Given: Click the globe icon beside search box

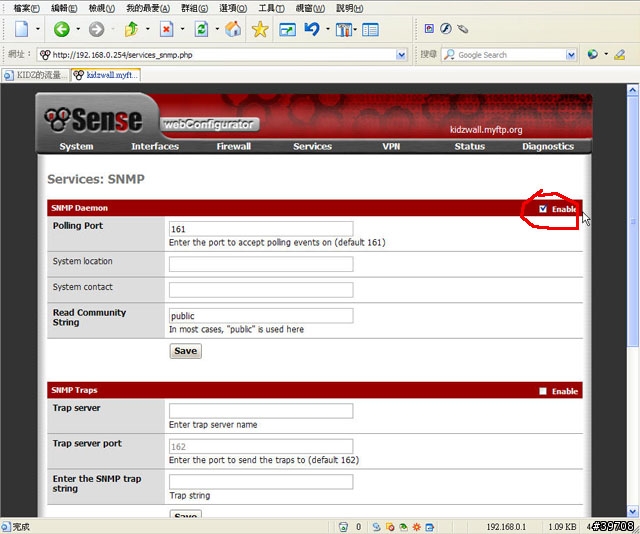Looking at the screenshot, I should click(592, 54).
